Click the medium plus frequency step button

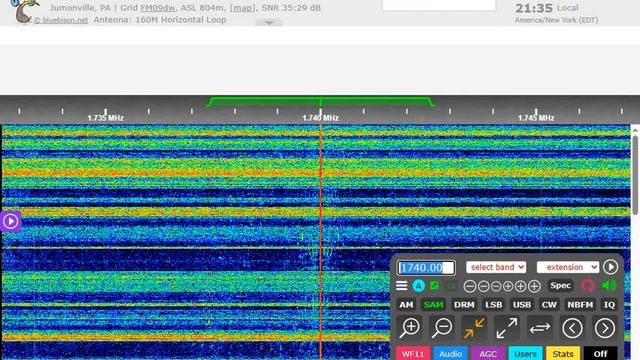pyautogui.click(x=520, y=286)
